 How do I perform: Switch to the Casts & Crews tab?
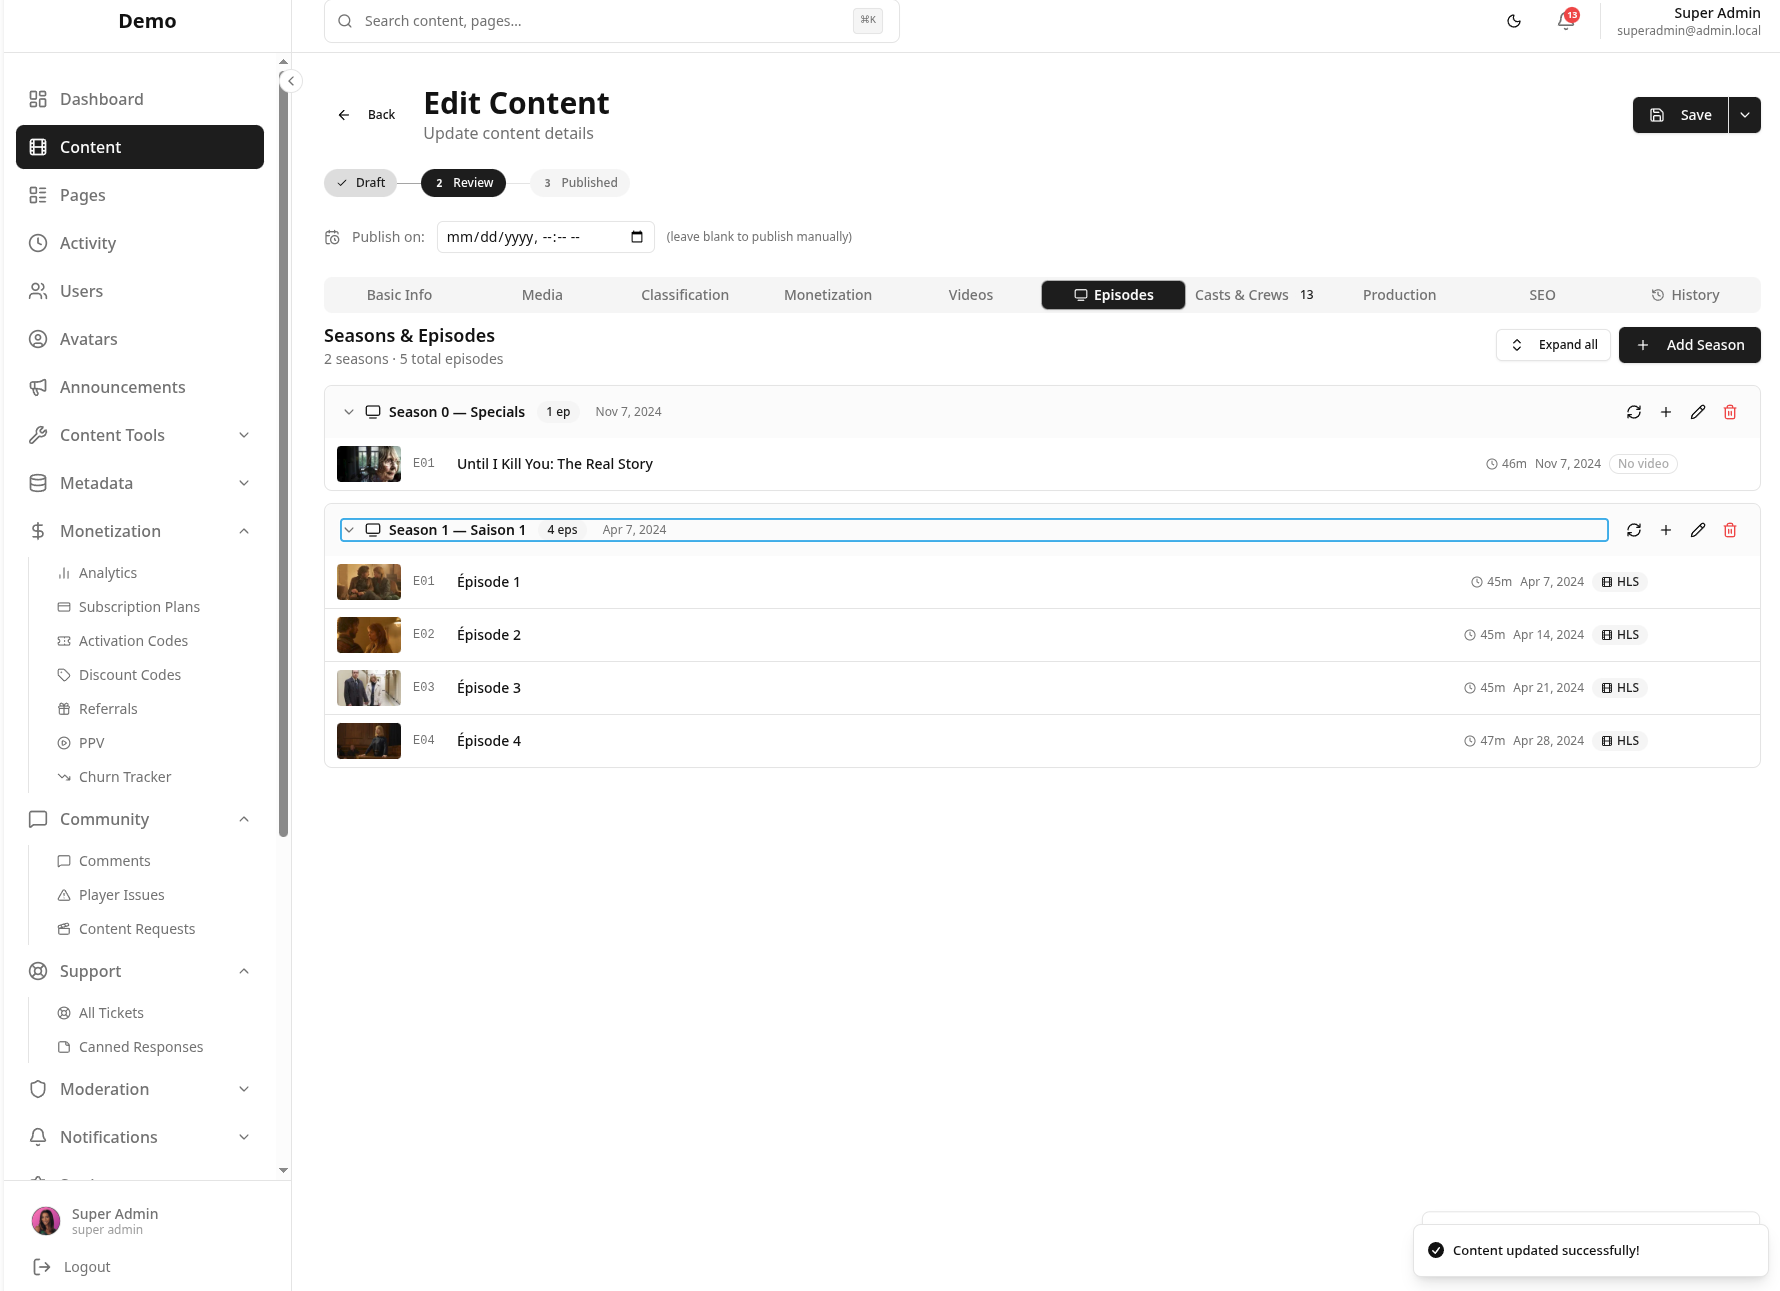click(1242, 295)
